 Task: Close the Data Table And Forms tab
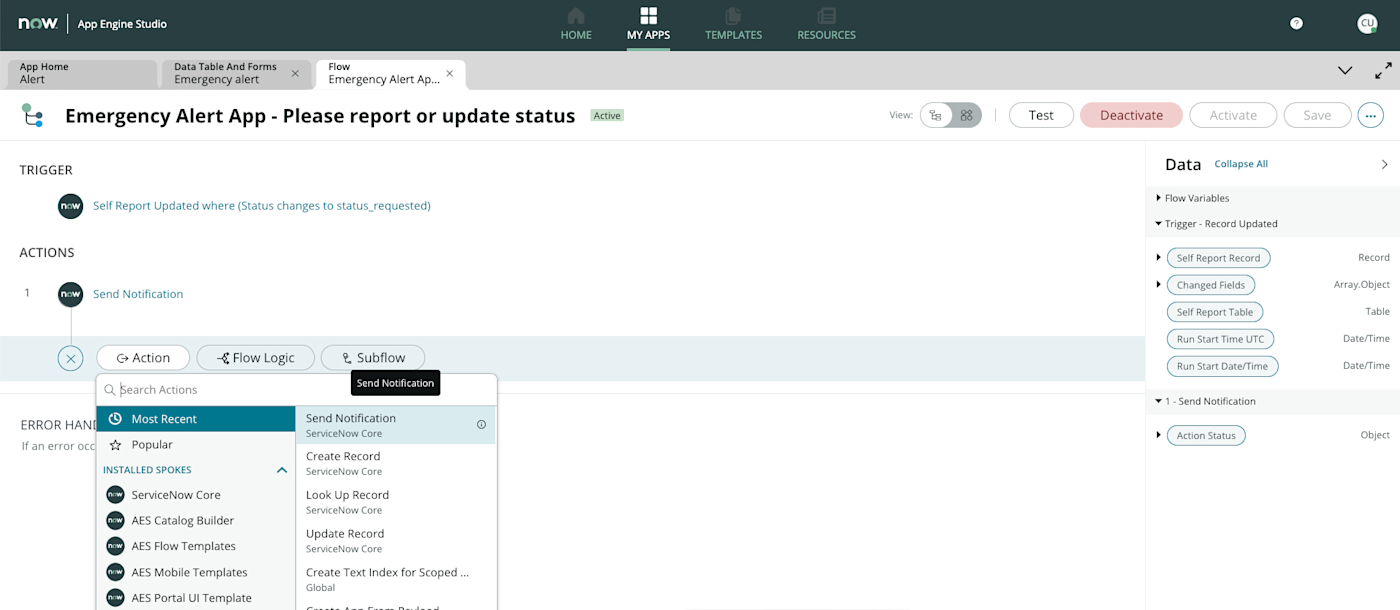(295, 74)
